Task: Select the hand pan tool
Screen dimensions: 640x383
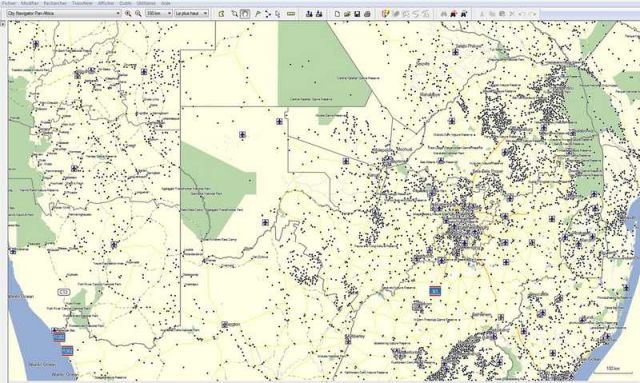Action: point(244,13)
